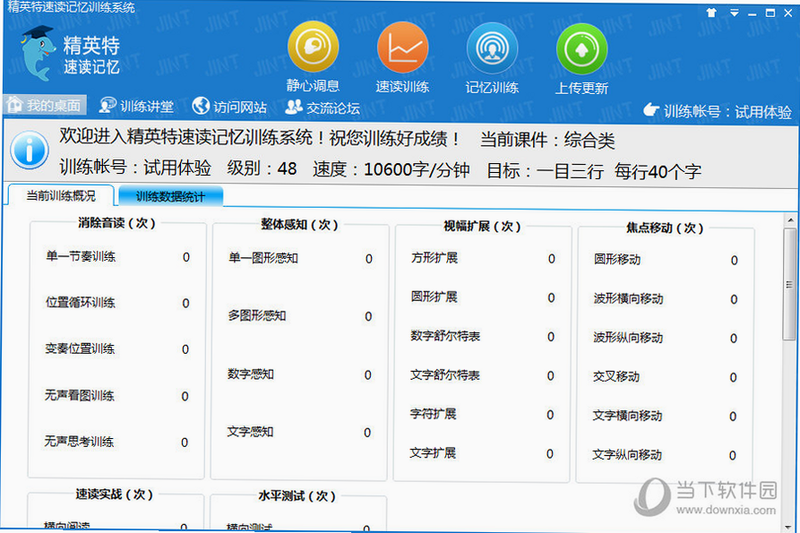Viewport: 800px width, 533px height.
Task: Click the 级别：48 level text
Action: [262, 168]
